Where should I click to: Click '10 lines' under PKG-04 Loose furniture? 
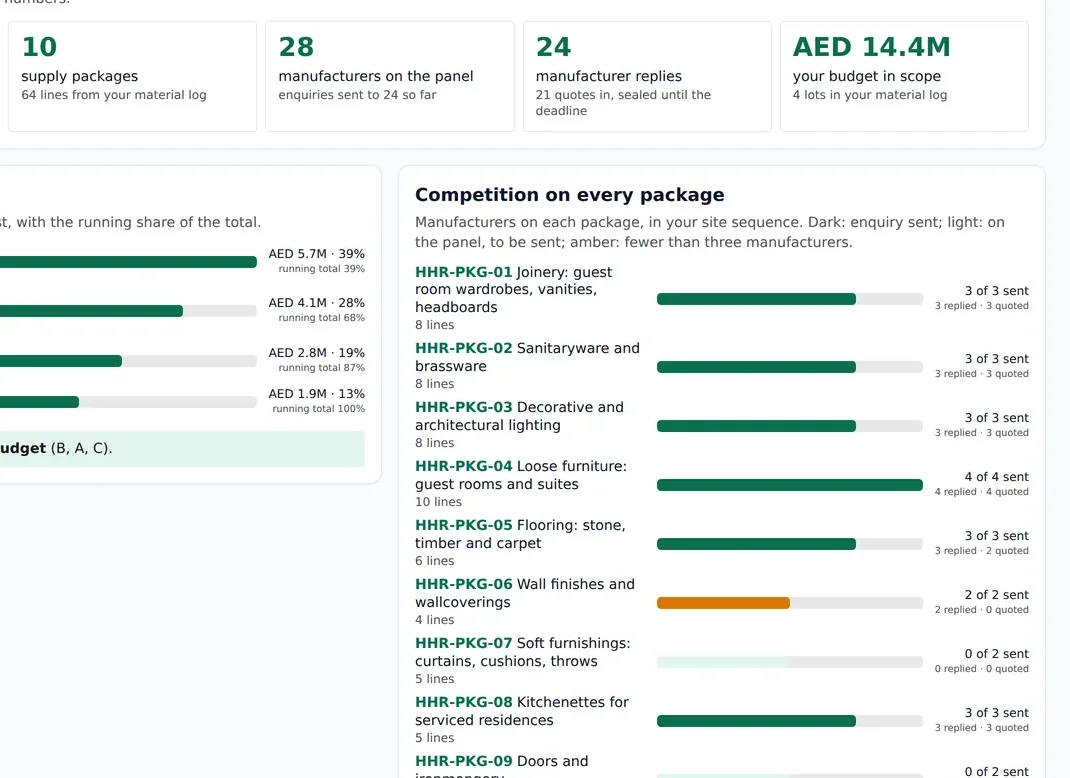coord(438,502)
